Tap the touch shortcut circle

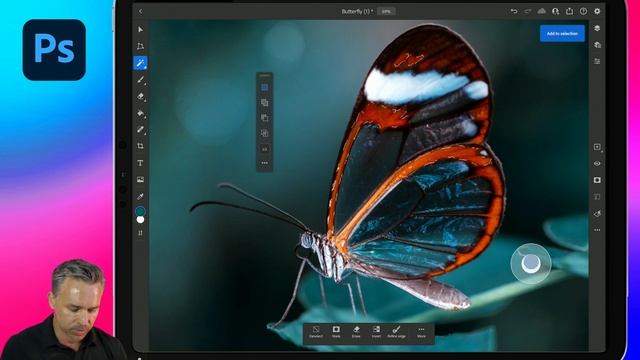click(531, 264)
